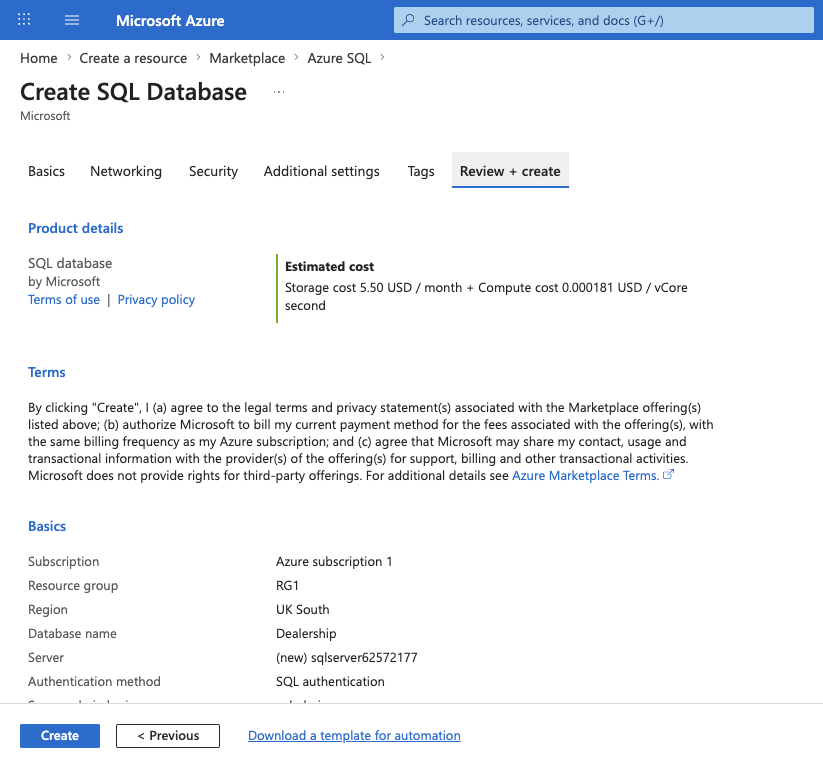Open the portal hamburger menu

[72, 20]
